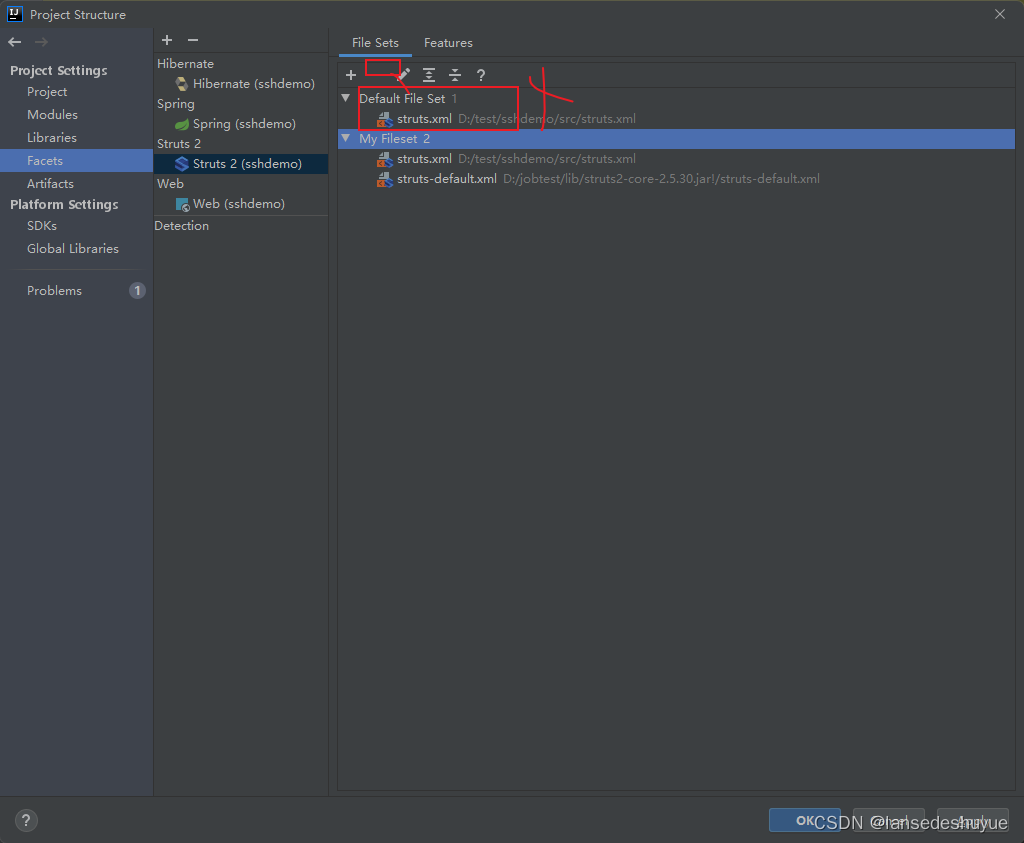Viewport: 1024px width, 843px height.
Task: Collapse the Default File Set node
Action: pos(345,99)
